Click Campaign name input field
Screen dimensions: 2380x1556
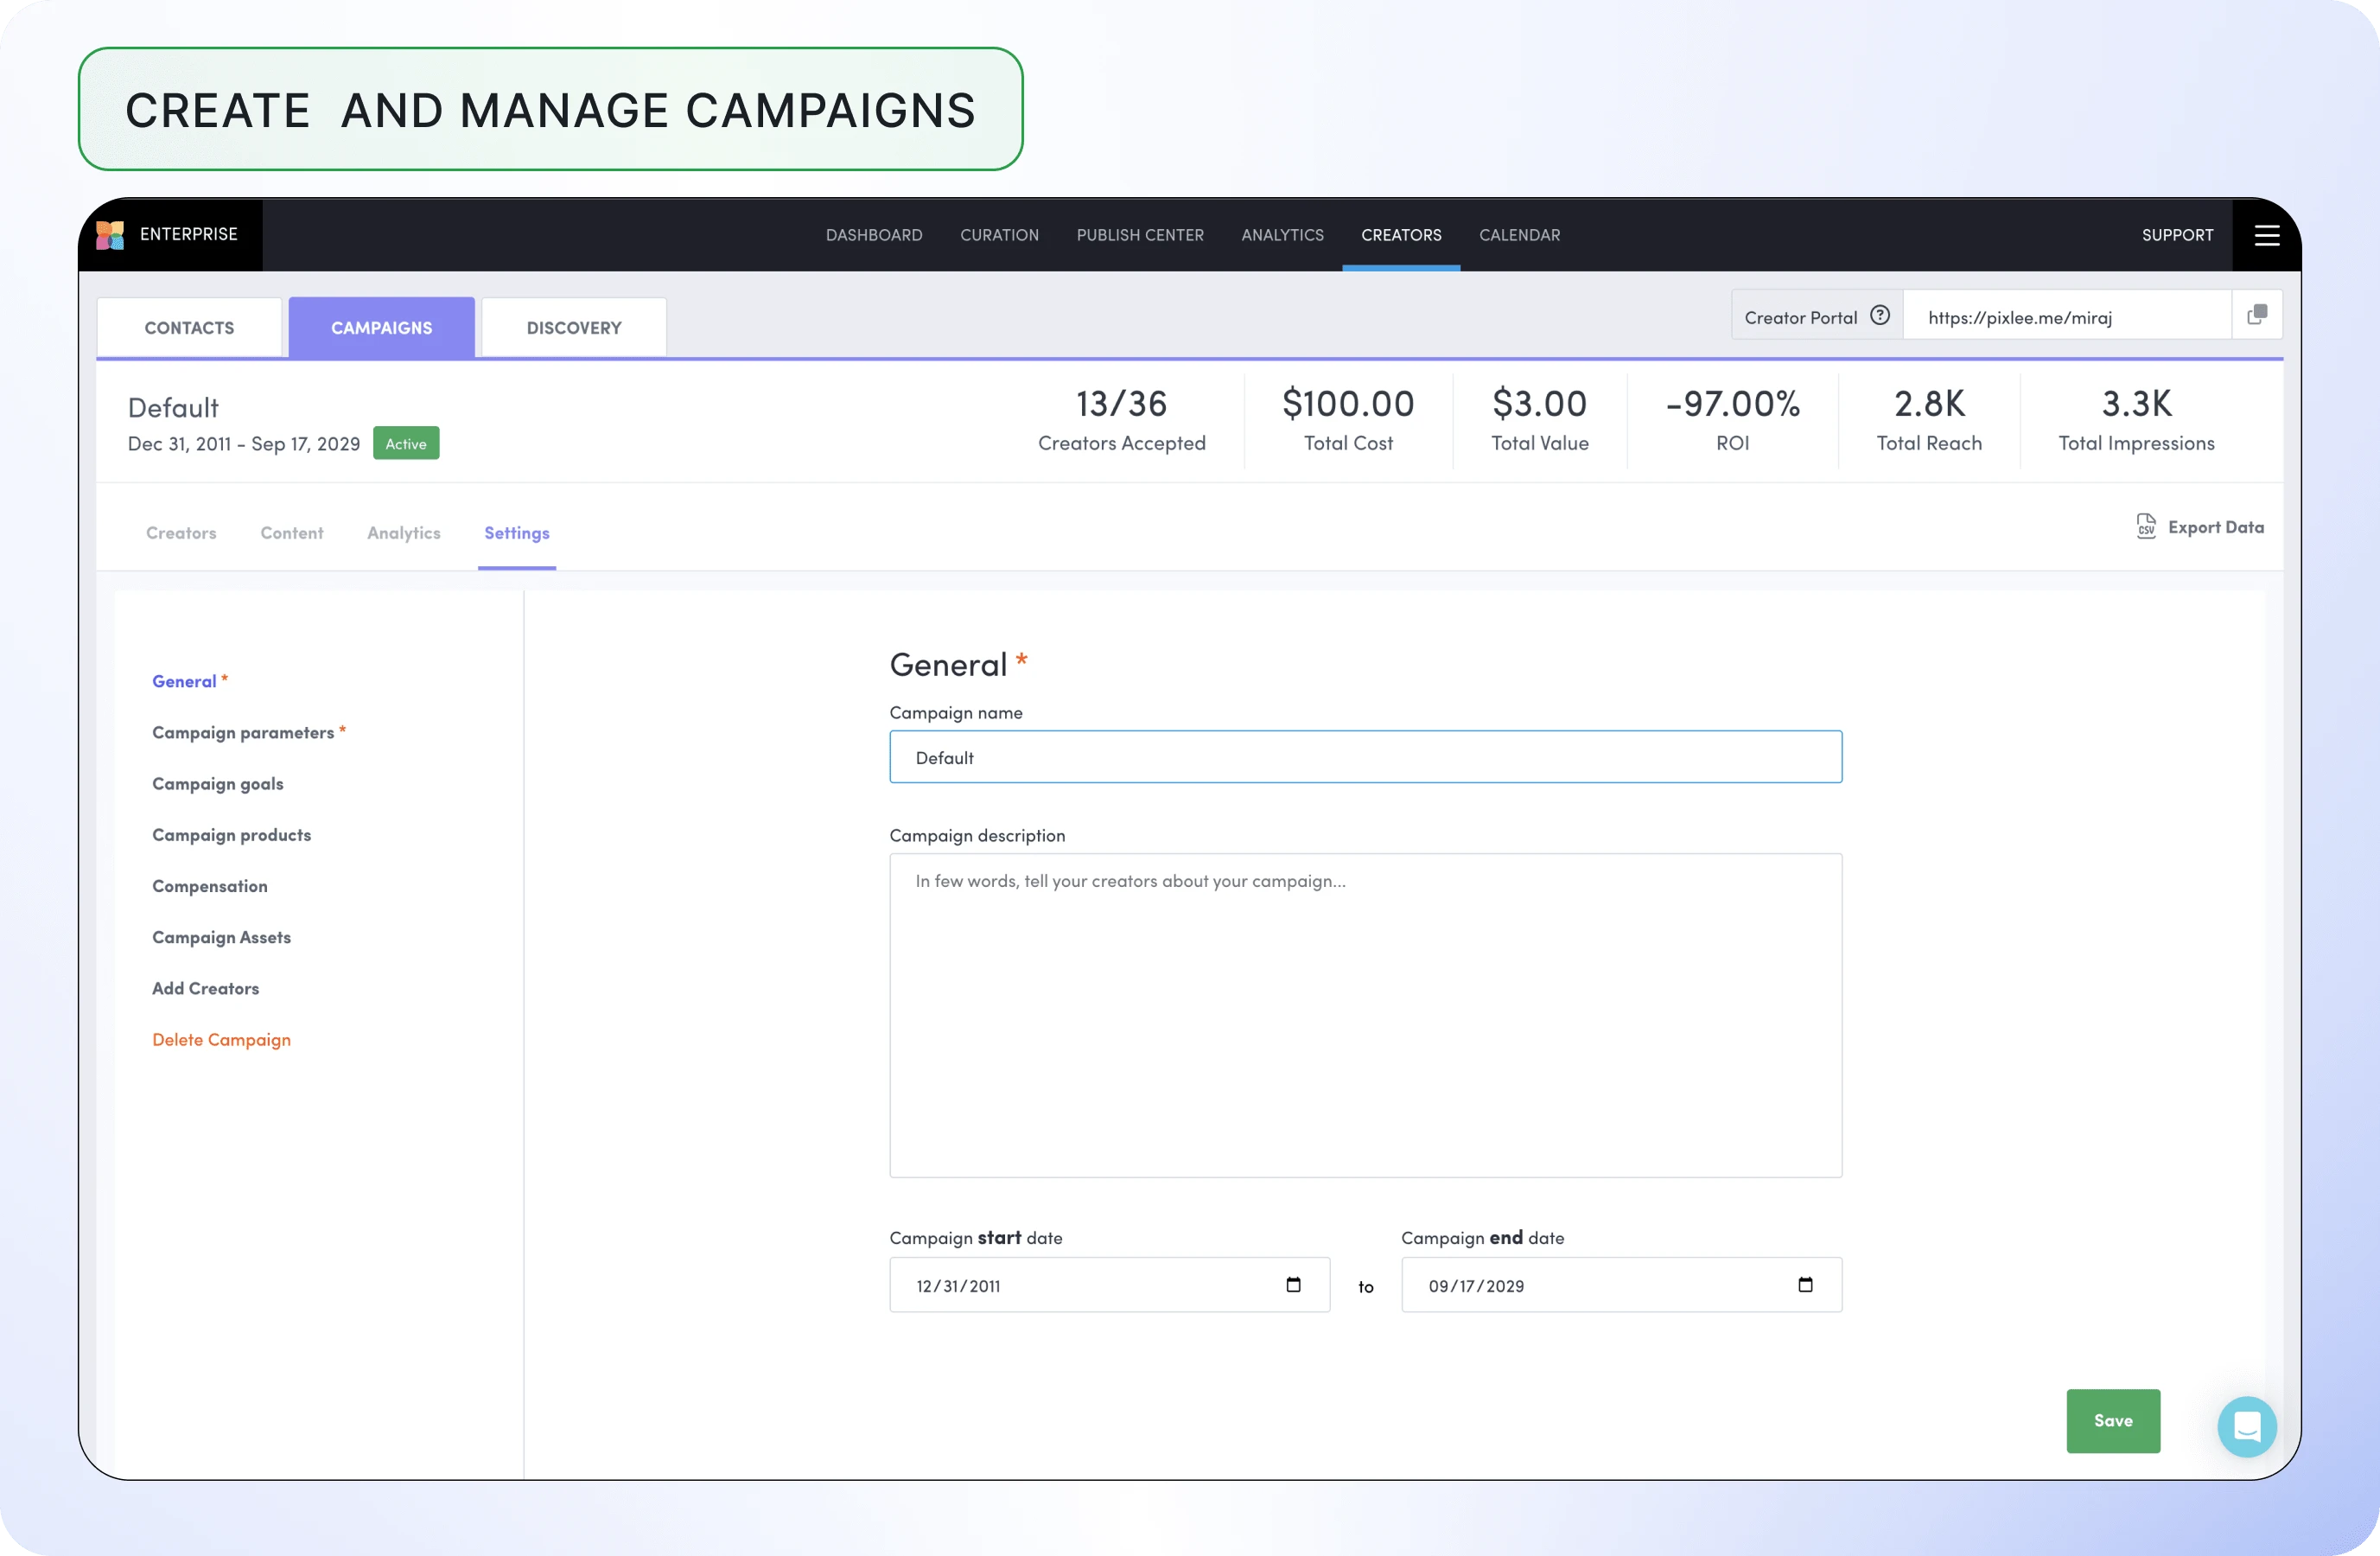1365,756
